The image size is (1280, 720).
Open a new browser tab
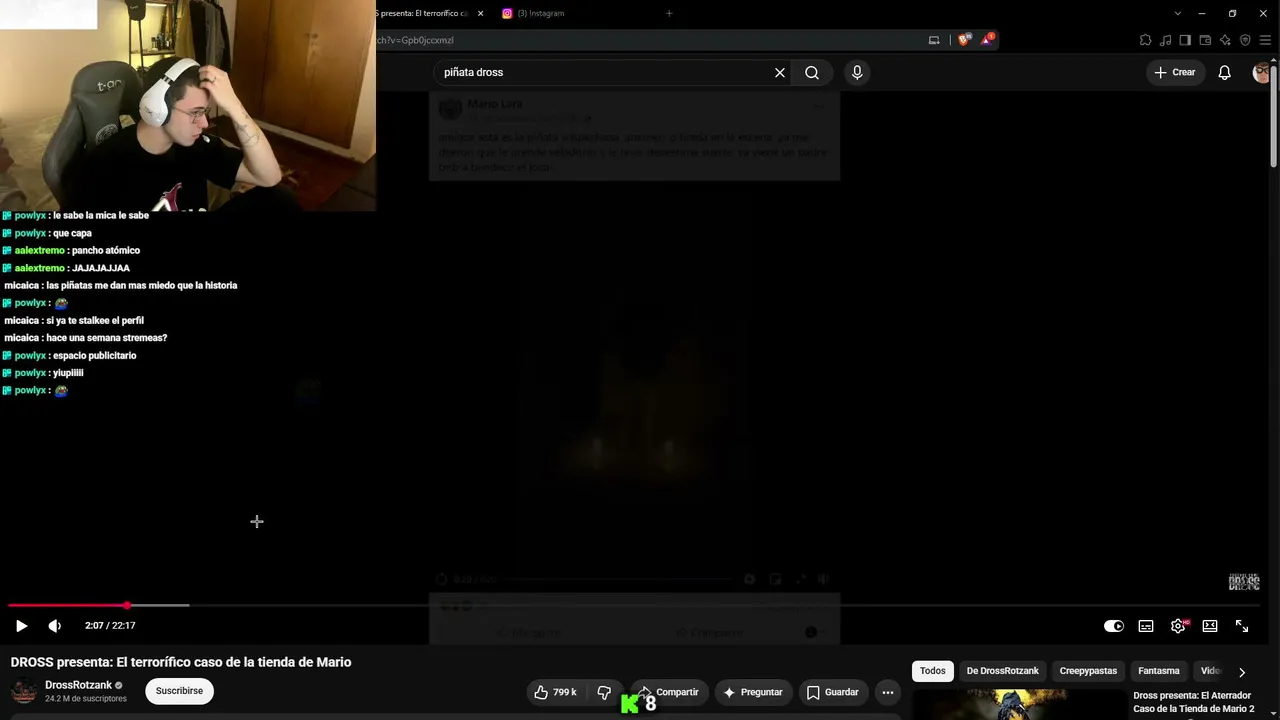pos(669,13)
